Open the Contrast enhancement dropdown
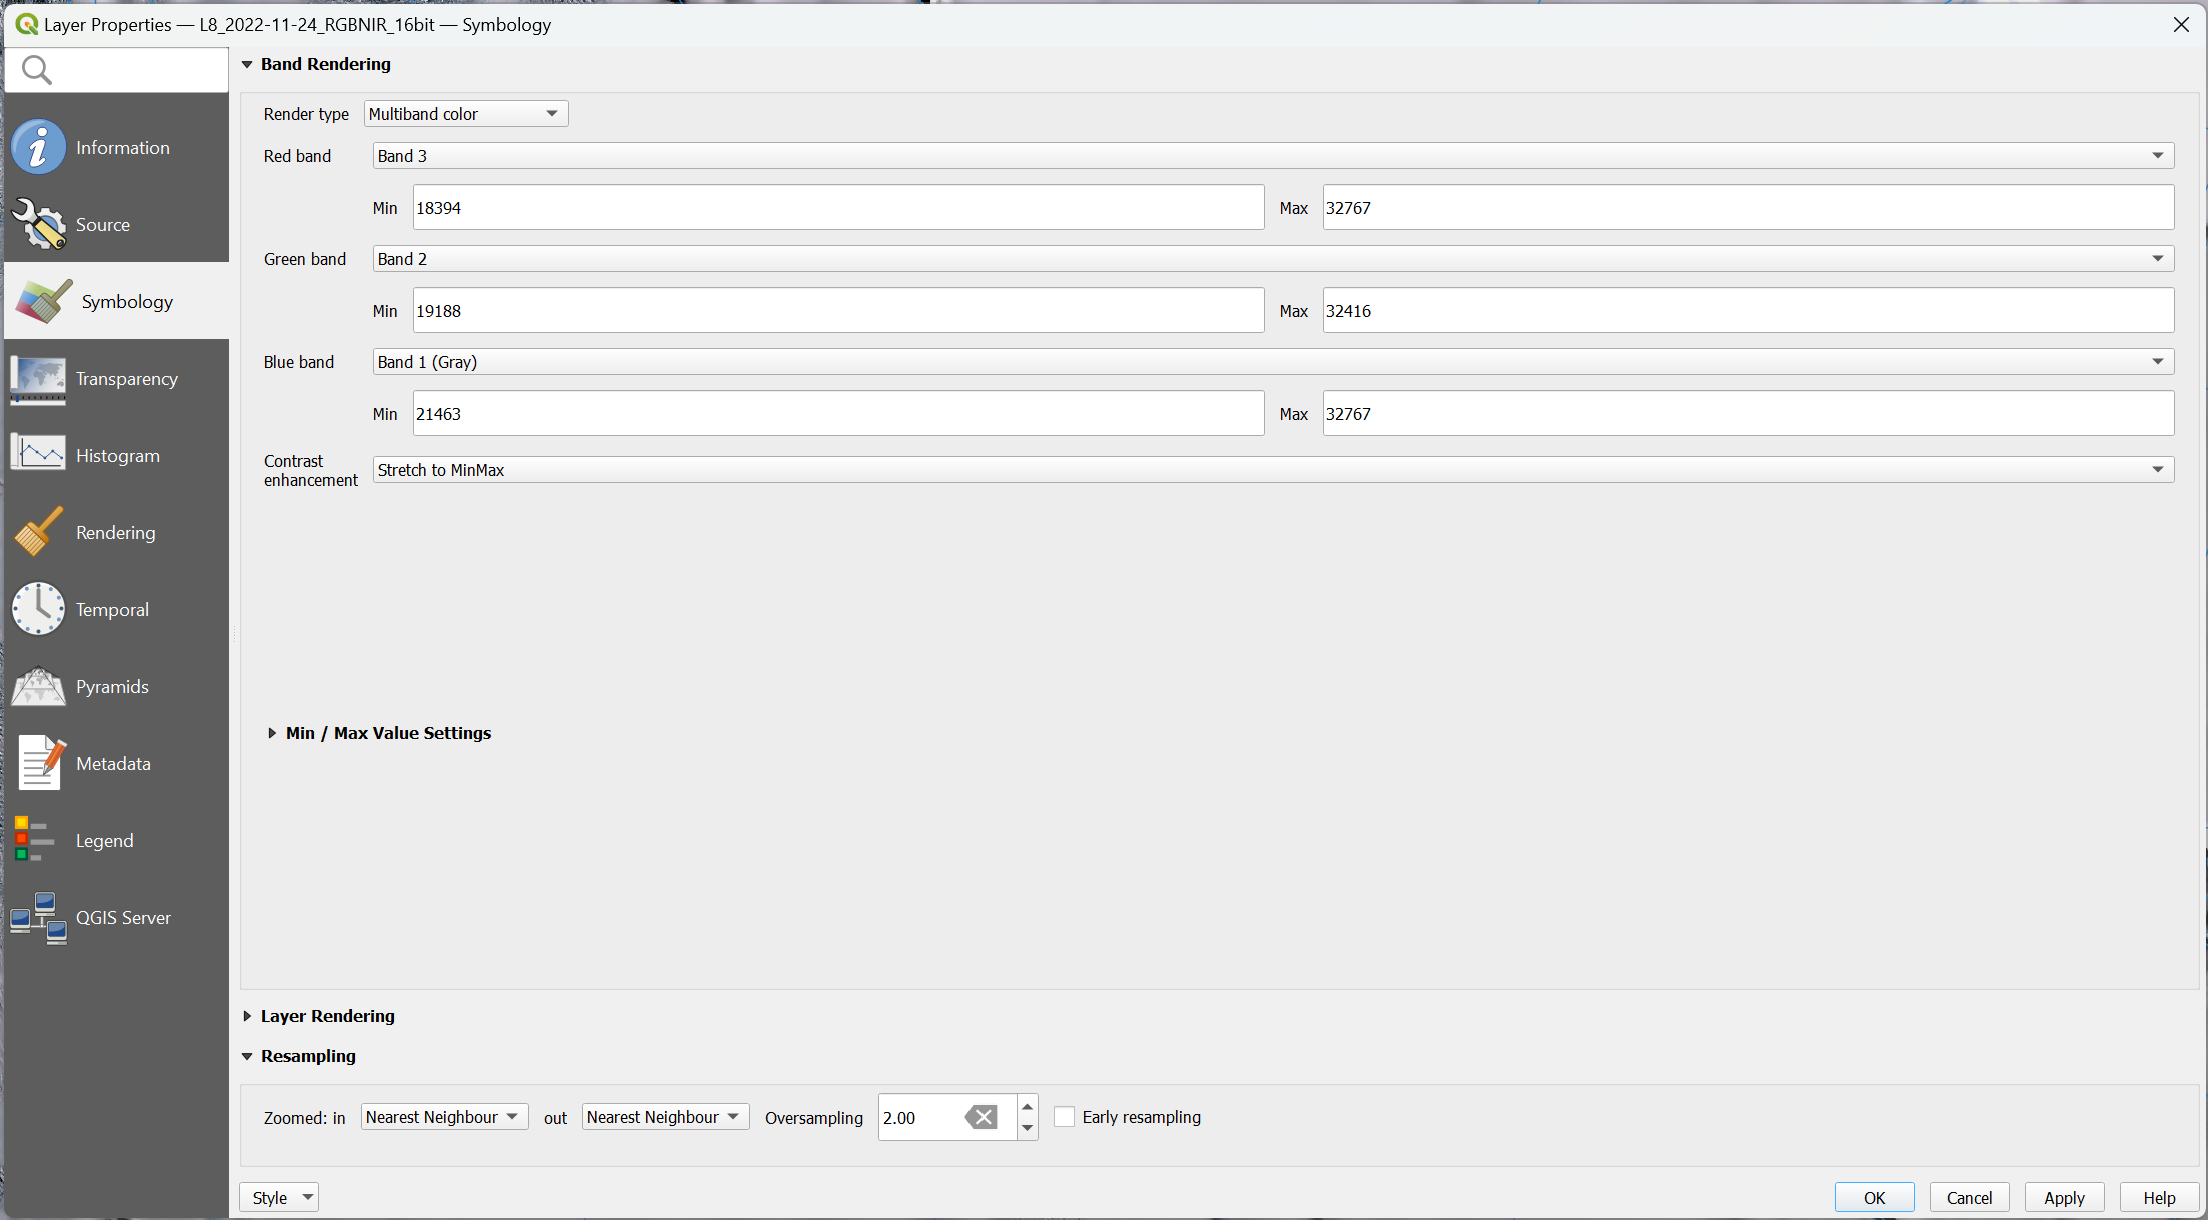Image resolution: width=2208 pixels, height=1220 pixels. point(1272,470)
